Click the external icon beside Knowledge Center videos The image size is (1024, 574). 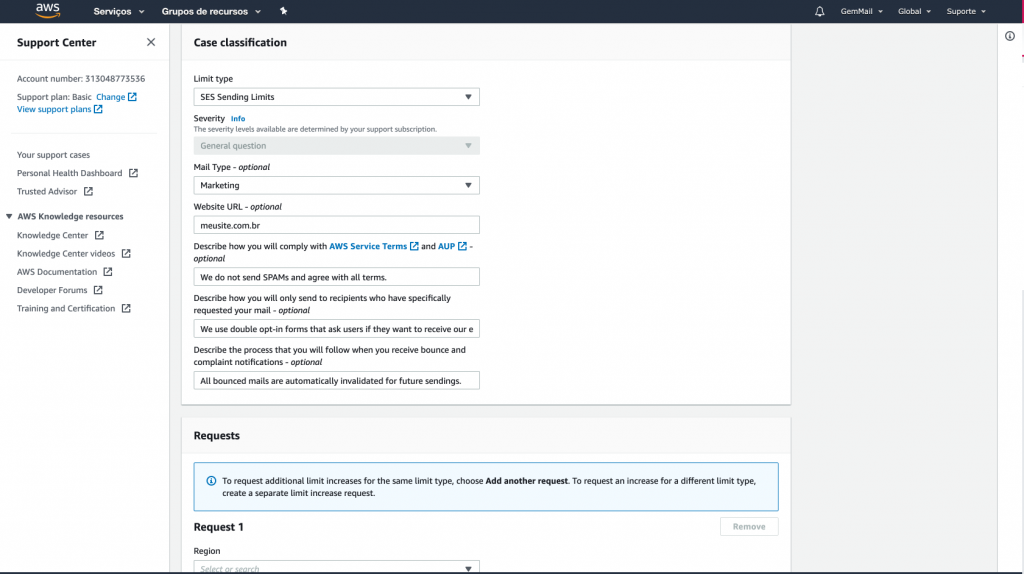(126, 253)
